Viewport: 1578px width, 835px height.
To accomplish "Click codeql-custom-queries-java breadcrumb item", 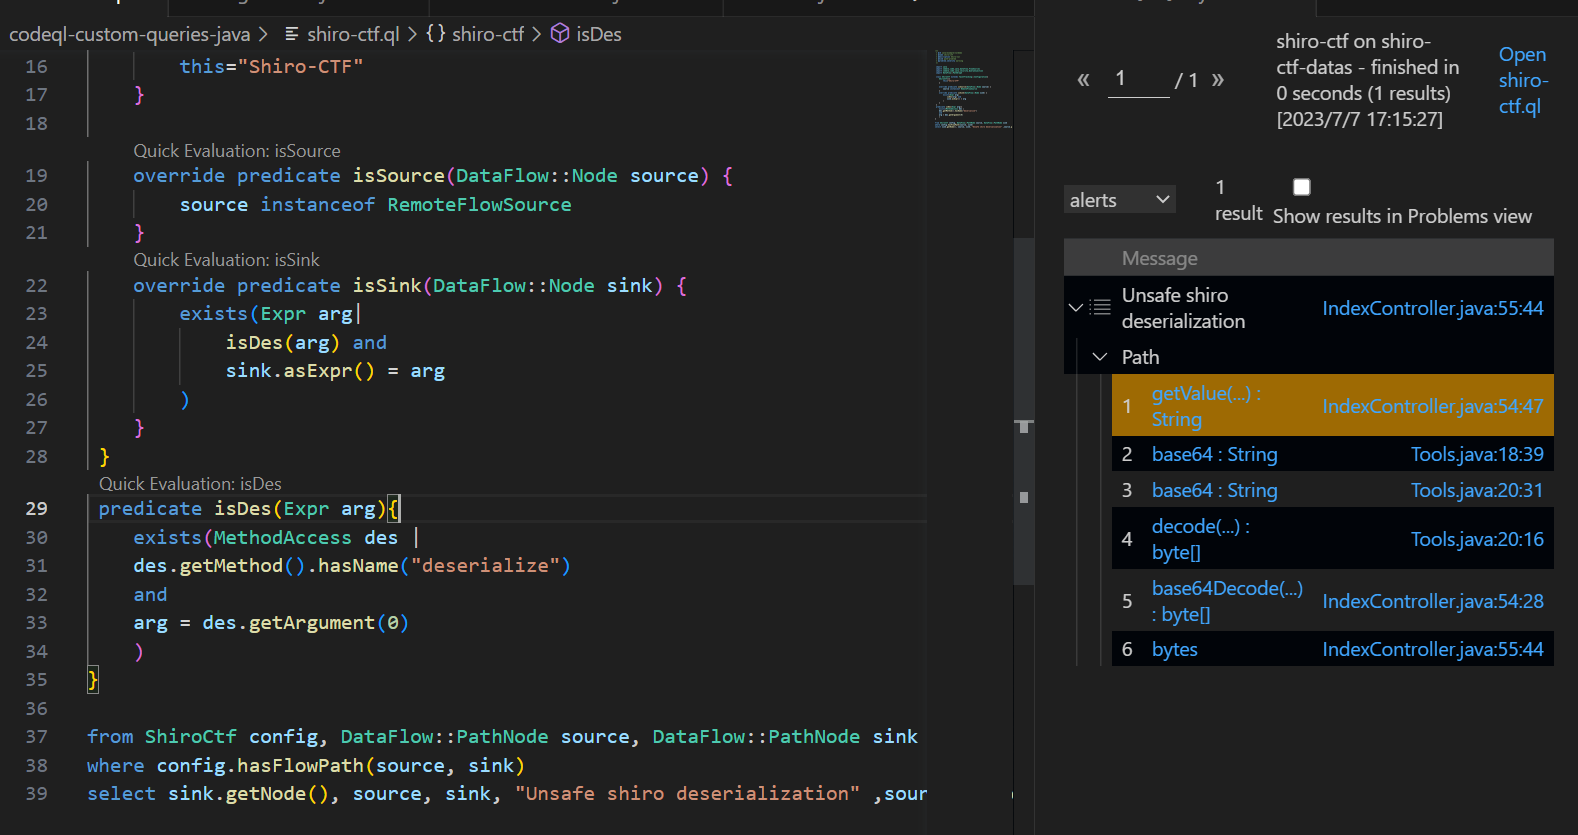I will pos(129,34).
